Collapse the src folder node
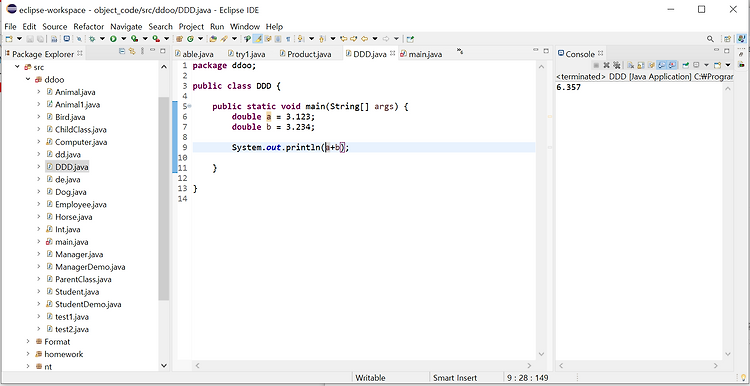 pyautogui.click(x=18, y=67)
